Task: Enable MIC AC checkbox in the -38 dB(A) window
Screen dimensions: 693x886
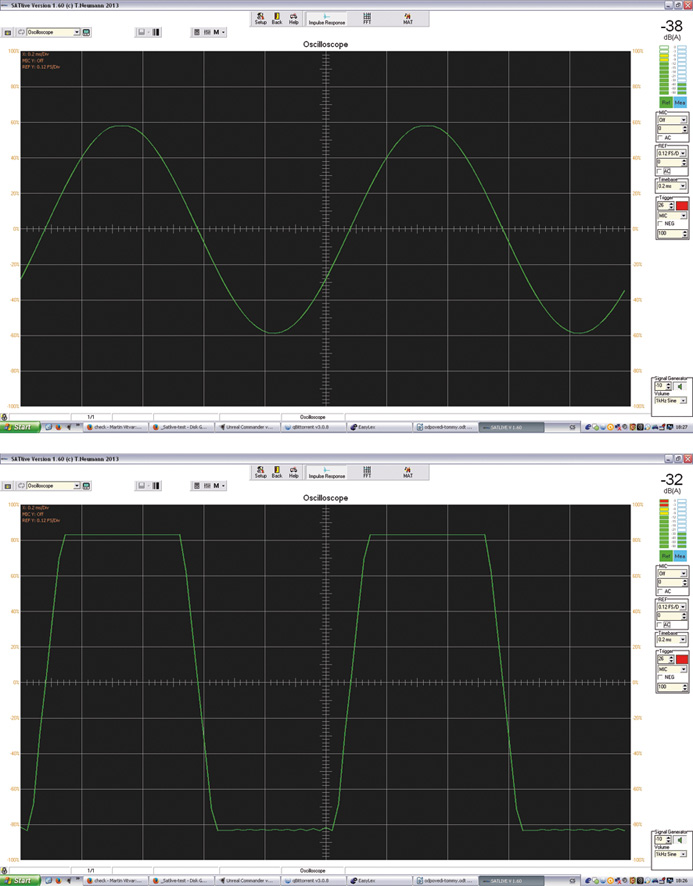Action: point(660,138)
